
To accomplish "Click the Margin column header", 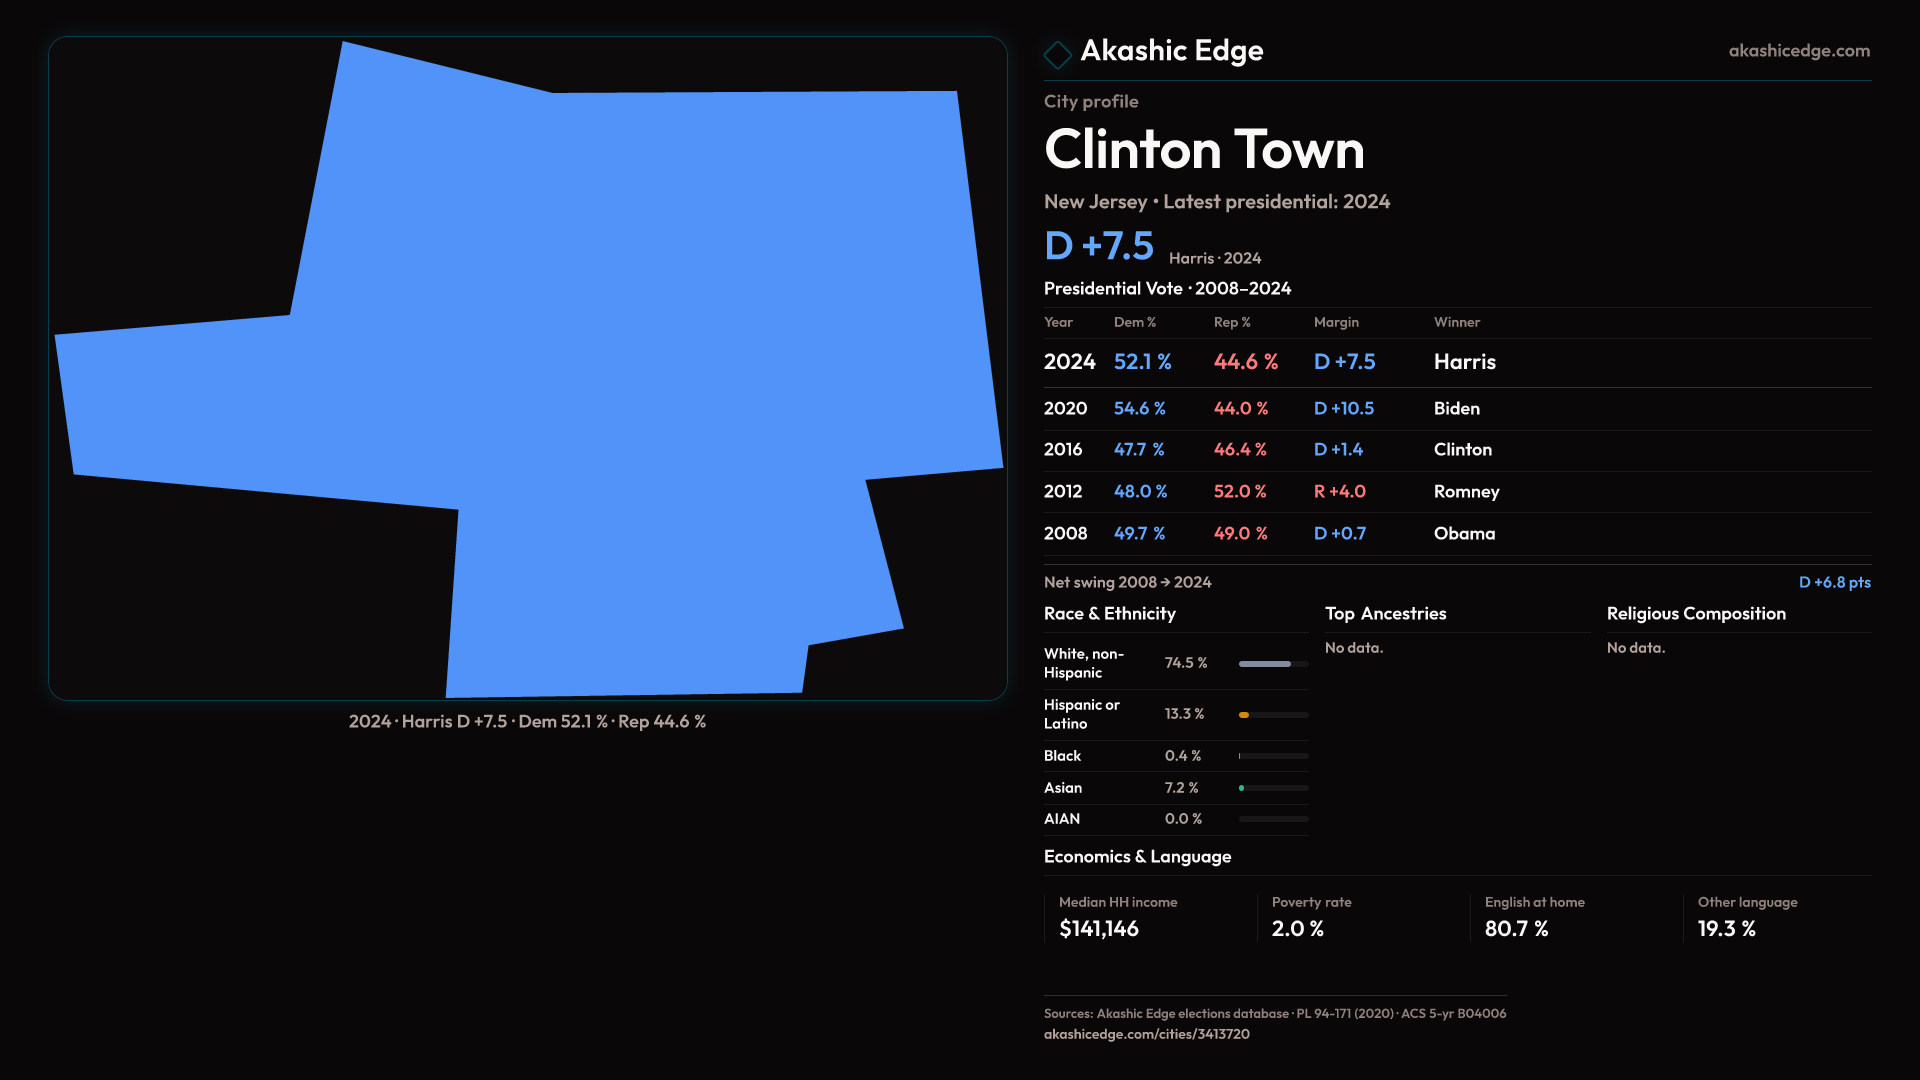I will coord(1336,323).
